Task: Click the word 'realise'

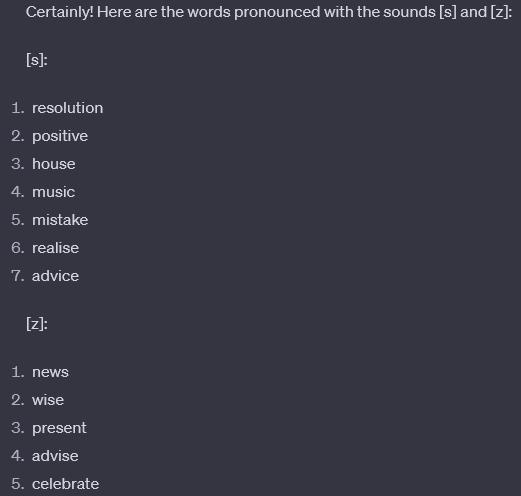Action: pyautogui.click(x=55, y=248)
